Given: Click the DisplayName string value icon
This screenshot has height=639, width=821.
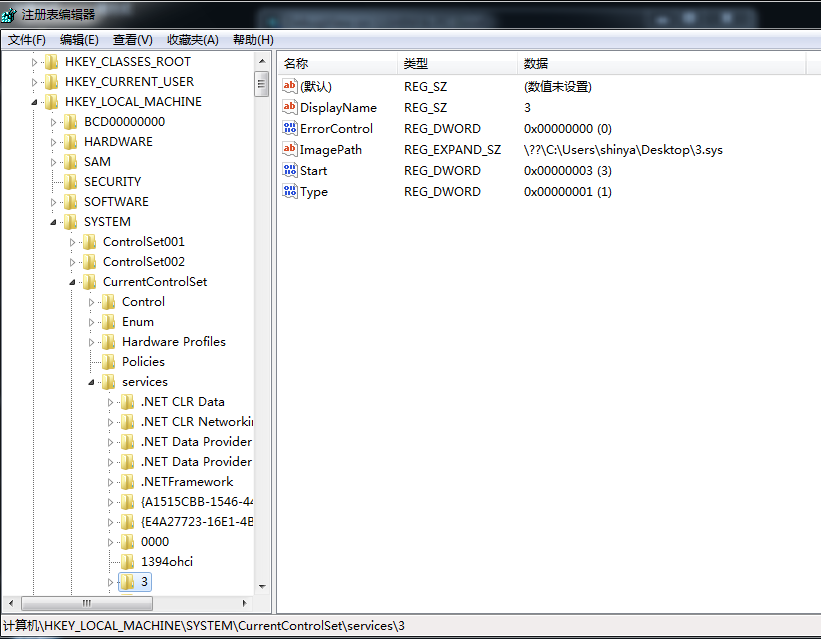Looking at the screenshot, I should (x=290, y=108).
